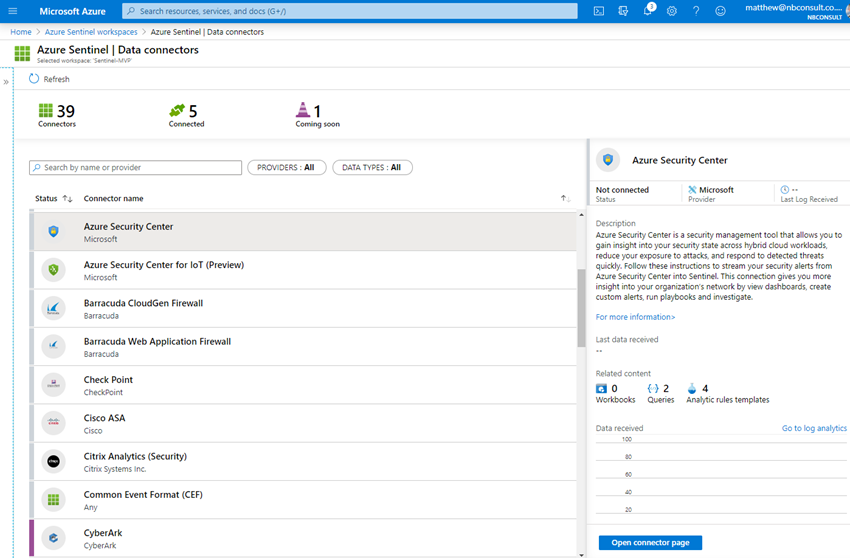Open the help question mark
Image resolution: width=850 pixels, height=558 pixels.
[696, 11]
